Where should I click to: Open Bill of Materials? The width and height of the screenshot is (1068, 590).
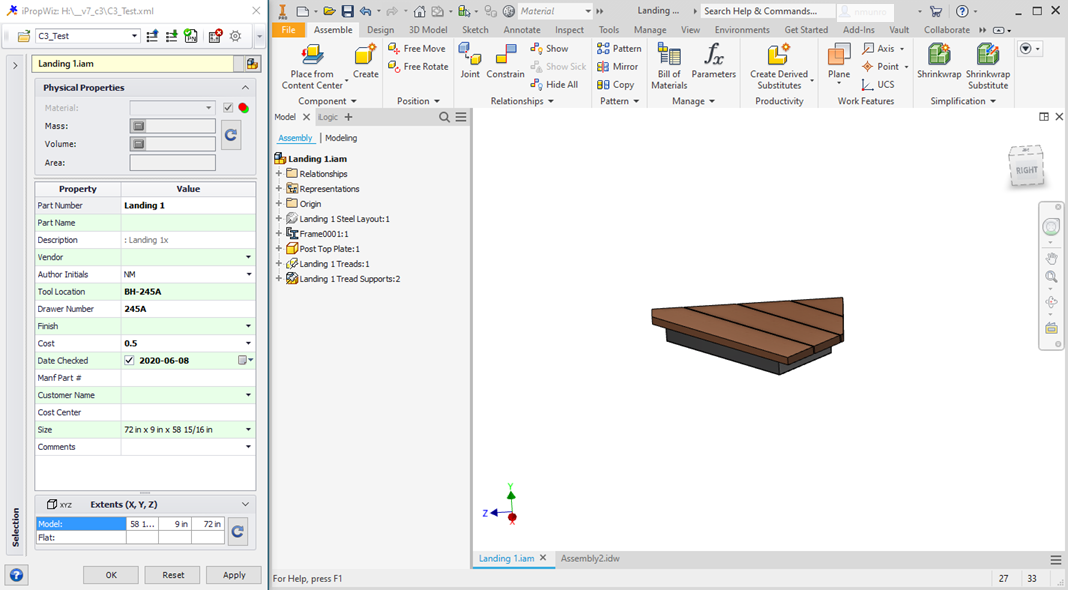coord(669,66)
